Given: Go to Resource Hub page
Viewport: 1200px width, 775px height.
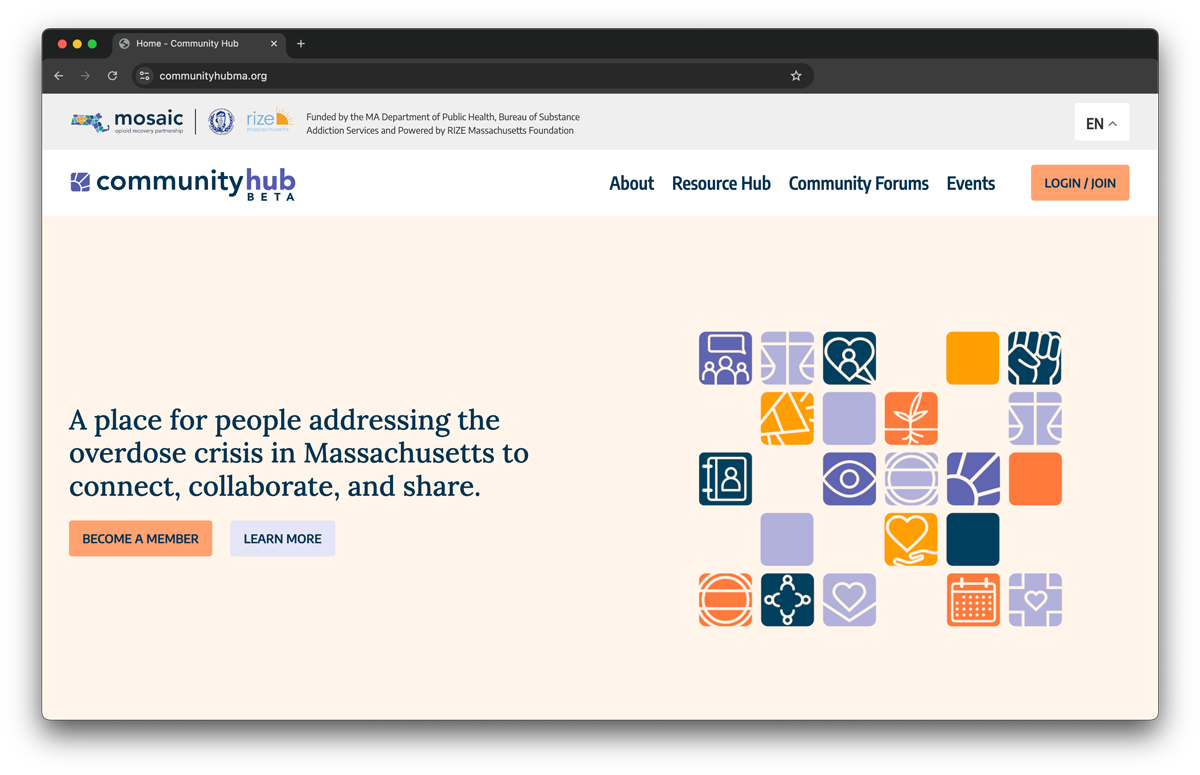Looking at the screenshot, I should pos(721,184).
